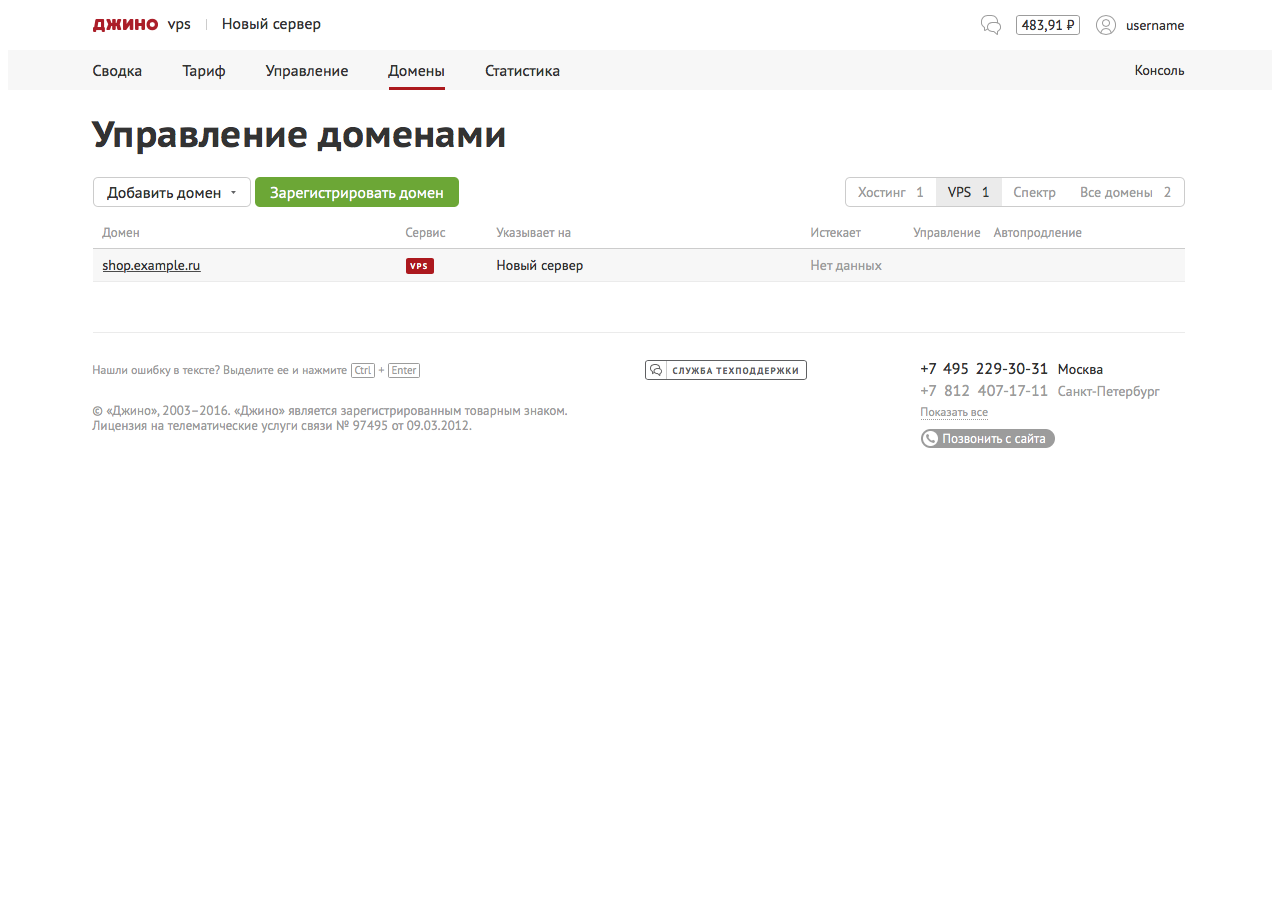Open the 'Консоль' panel
Viewport: 1280px width, 900px height.
click(x=1159, y=71)
